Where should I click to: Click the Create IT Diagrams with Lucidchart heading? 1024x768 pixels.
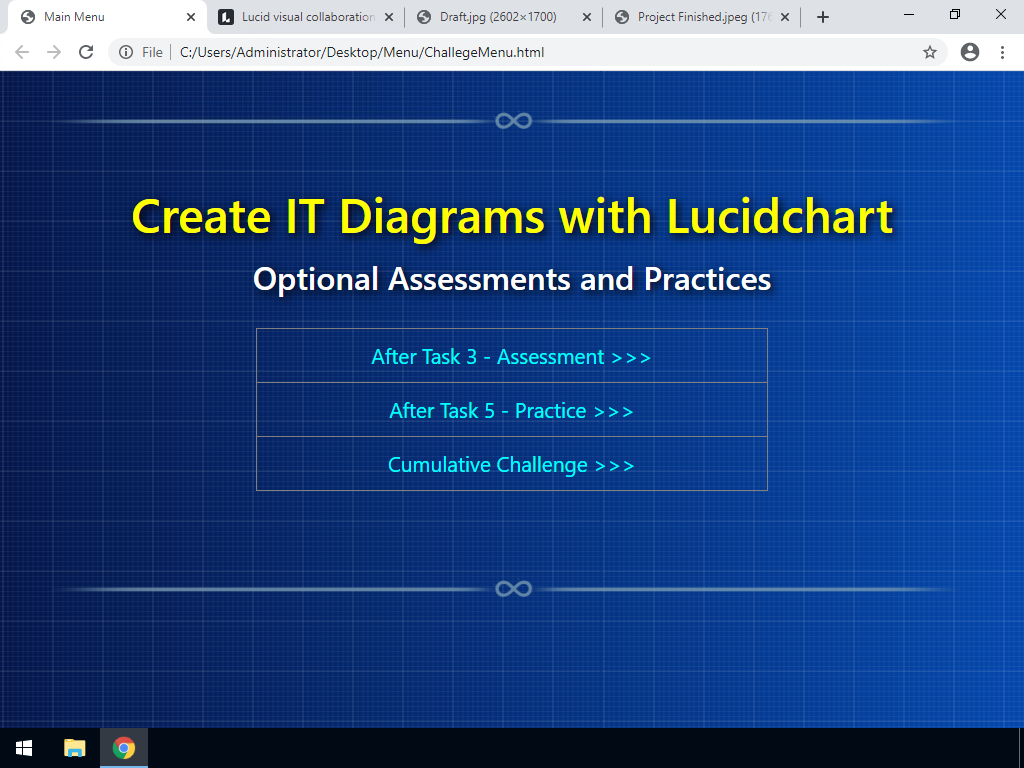[512, 217]
